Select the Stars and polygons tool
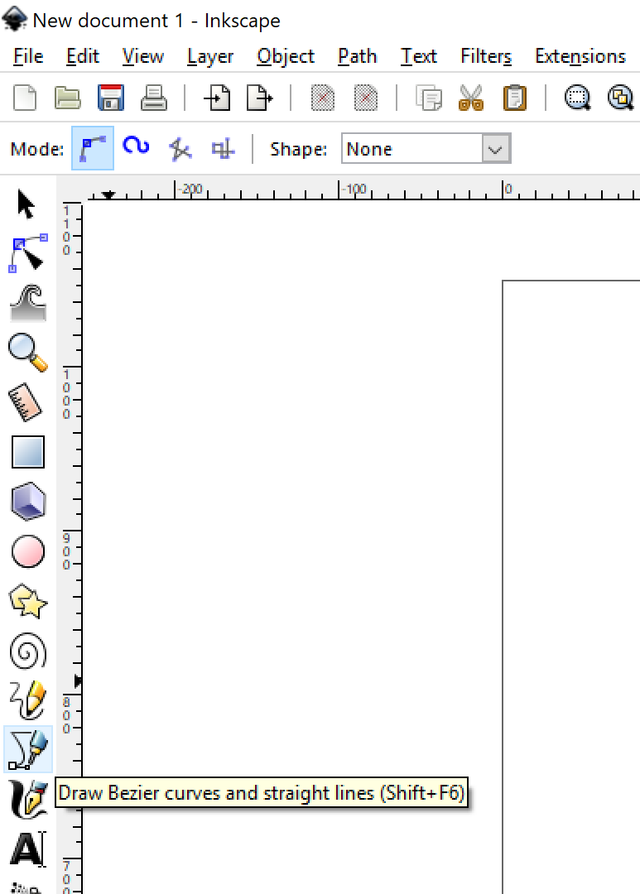Viewport: 640px width, 894px height. pyautogui.click(x=28, y=602)
